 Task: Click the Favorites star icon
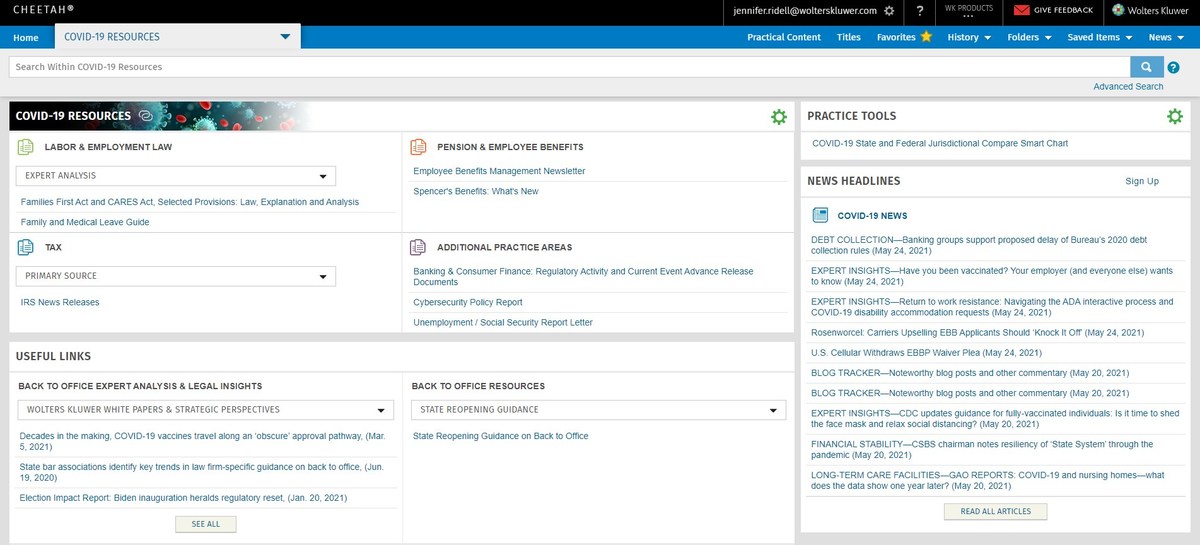click(x=926, y=37)
